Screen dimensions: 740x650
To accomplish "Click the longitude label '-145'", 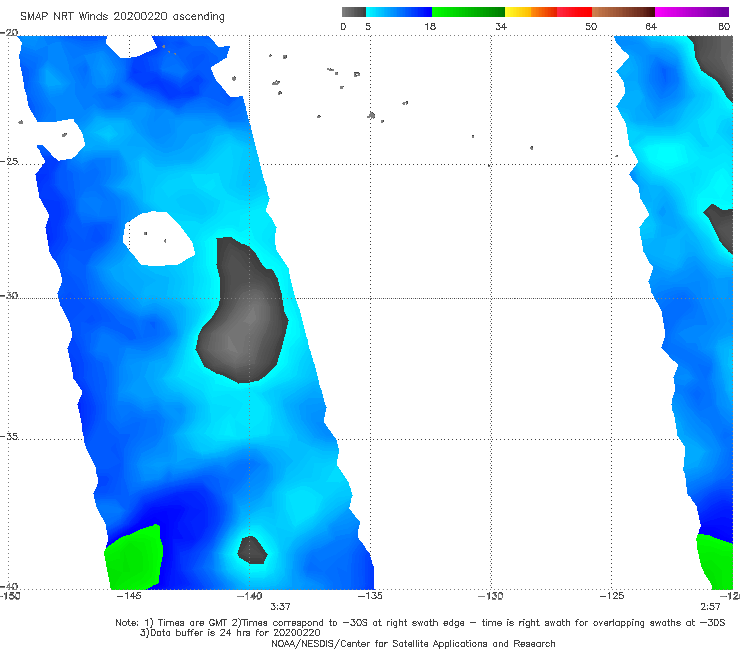I will 129,596.
